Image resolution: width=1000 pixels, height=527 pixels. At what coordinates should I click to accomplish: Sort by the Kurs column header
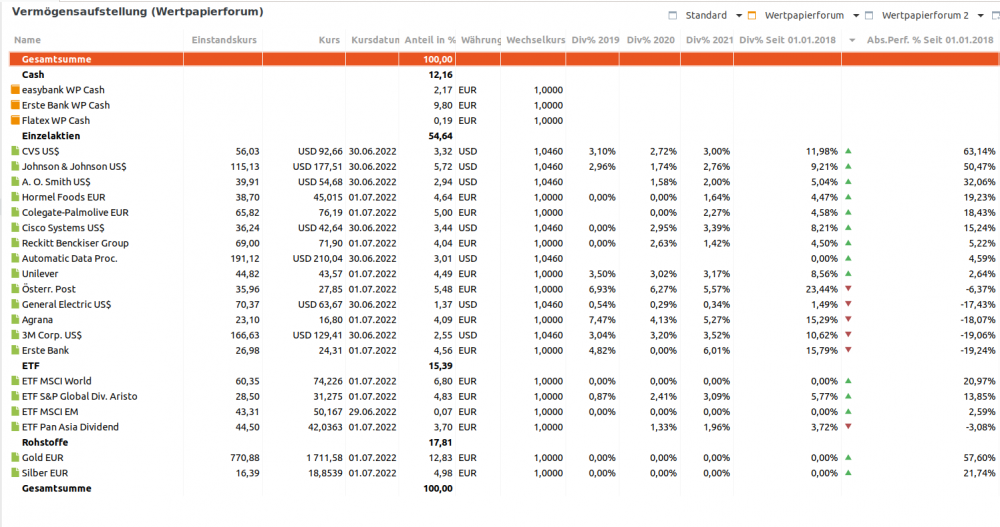point(329,40)
